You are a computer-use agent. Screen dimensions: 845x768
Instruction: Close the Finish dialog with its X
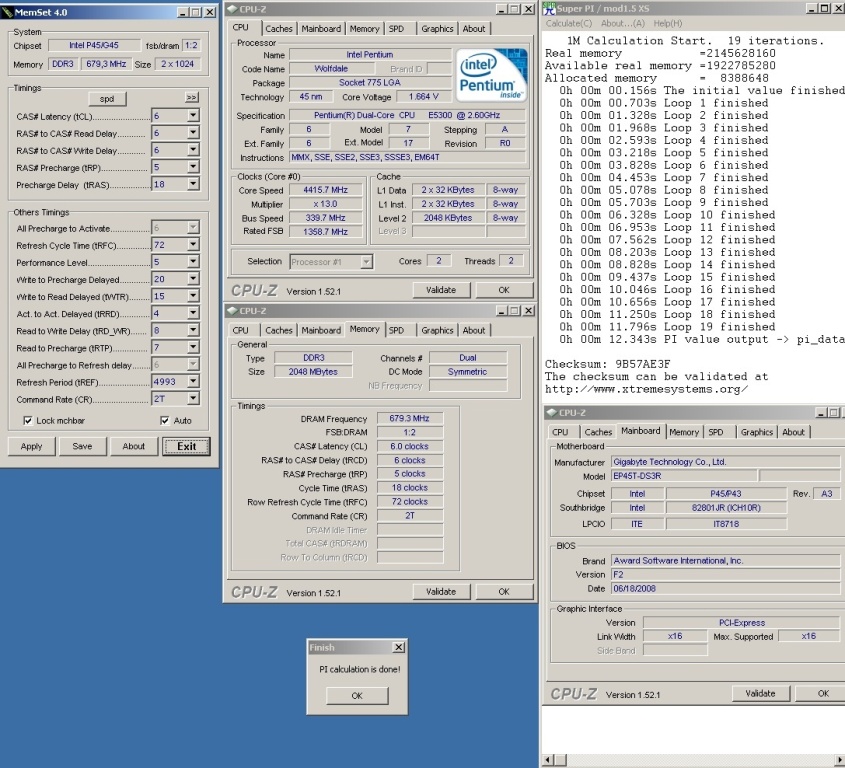[398, 647]
